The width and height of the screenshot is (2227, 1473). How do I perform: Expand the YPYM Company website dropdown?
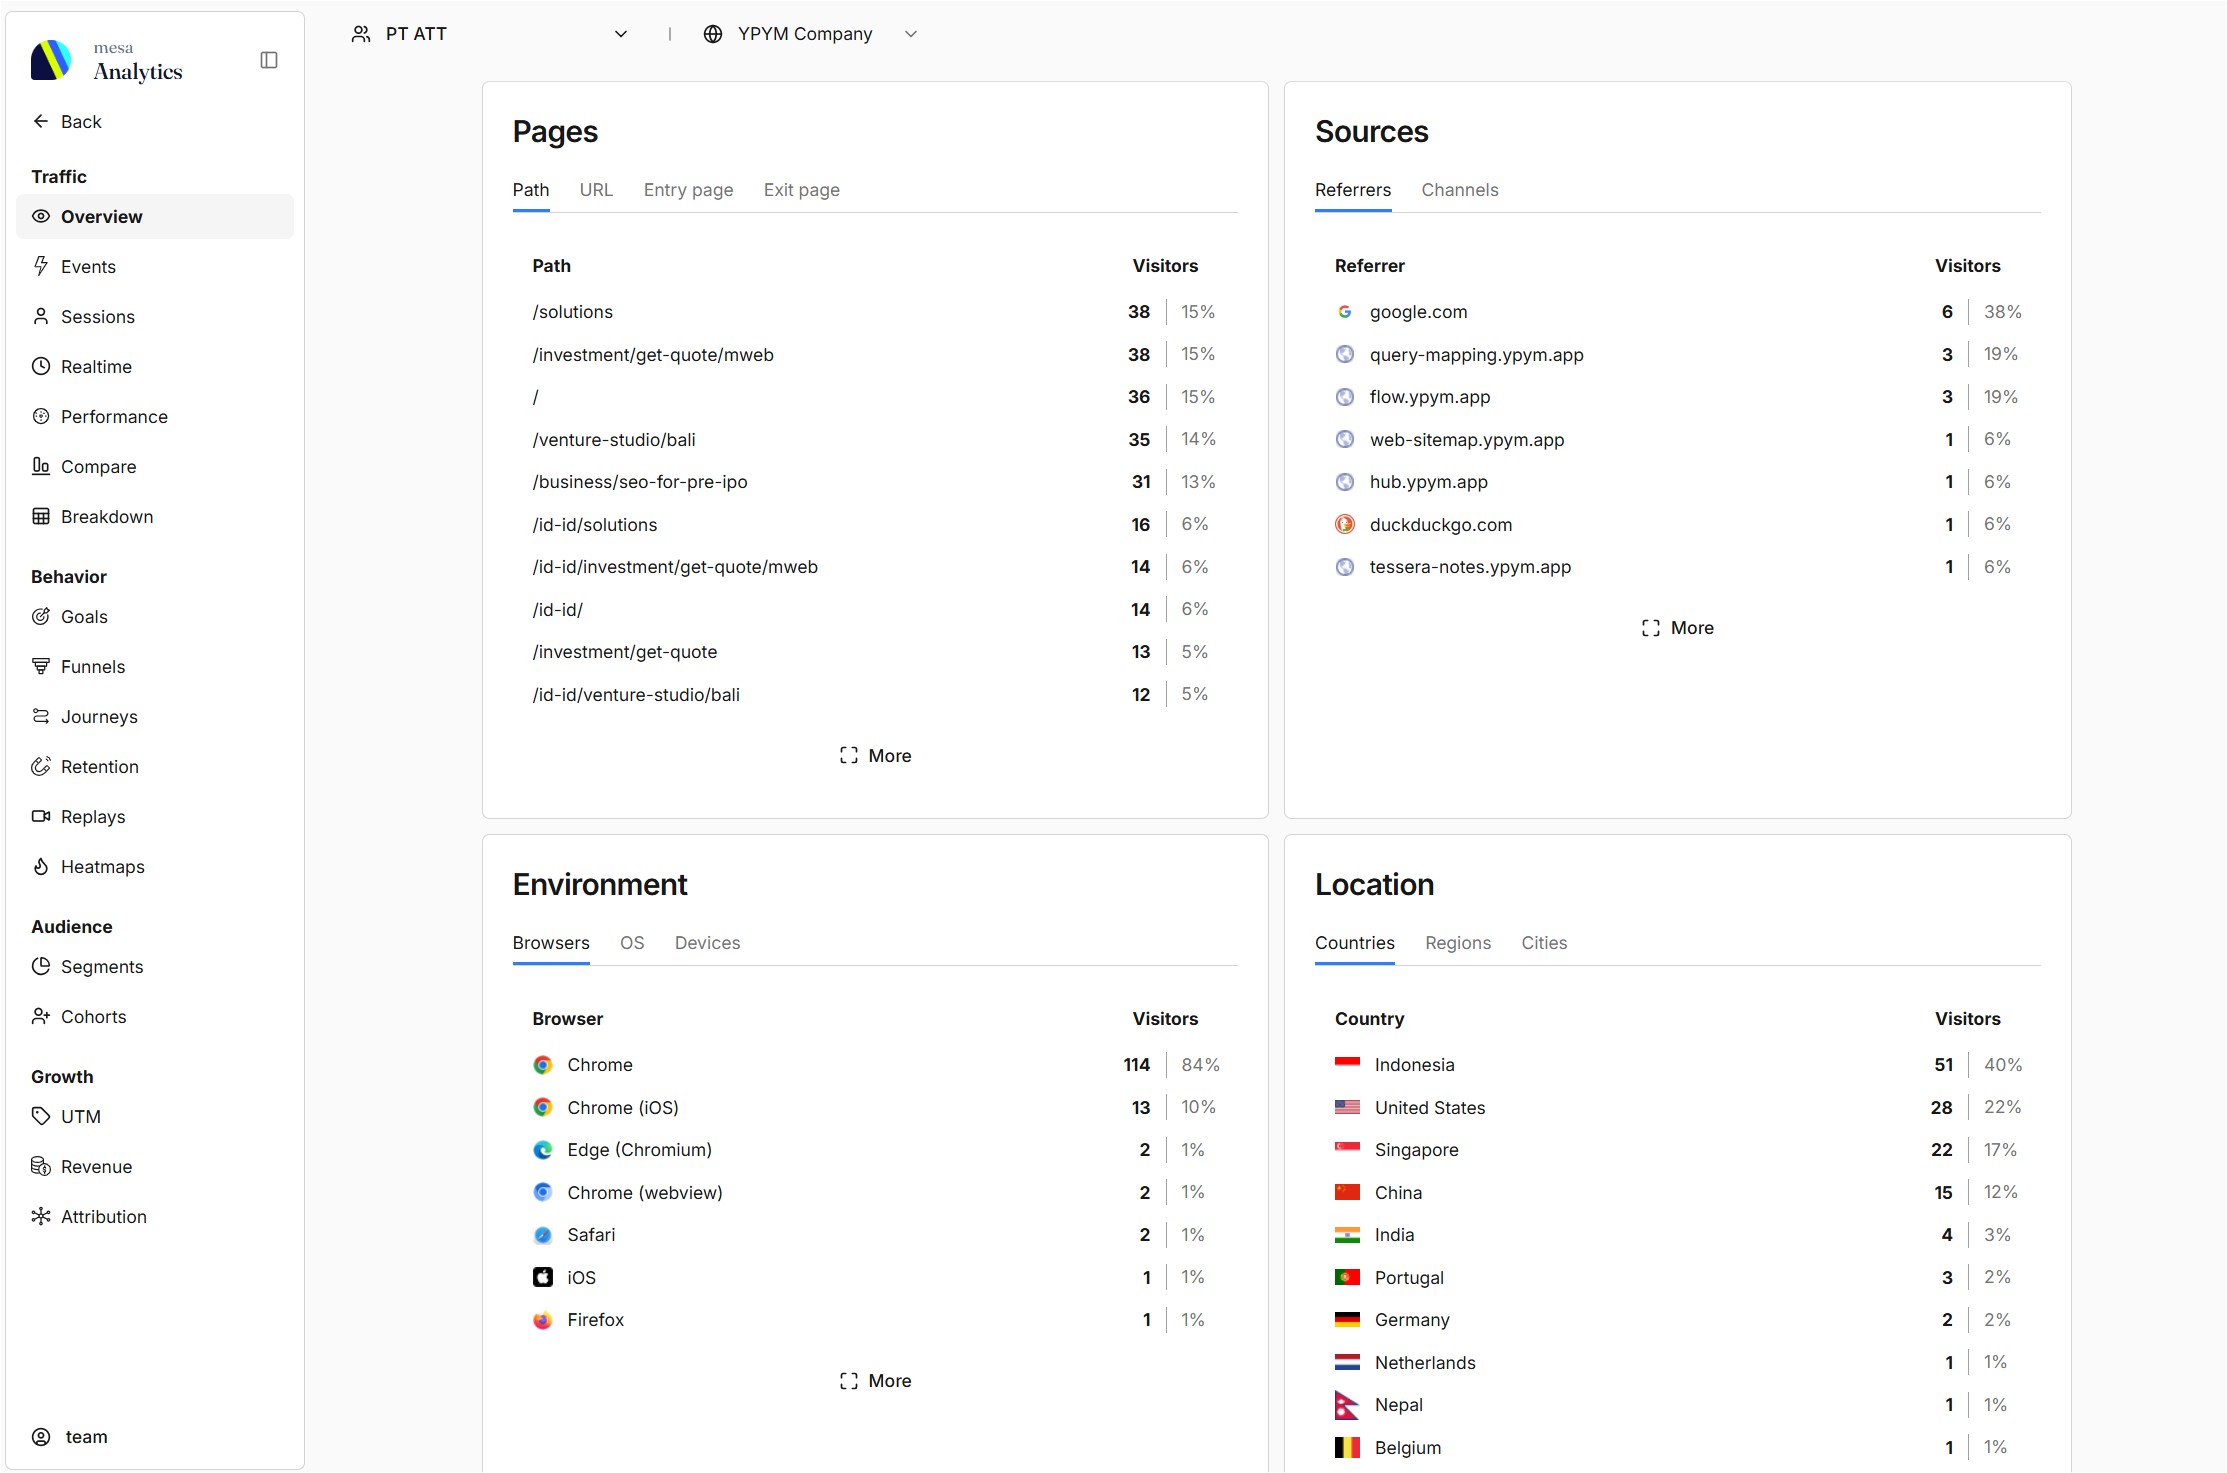[810, 34]
